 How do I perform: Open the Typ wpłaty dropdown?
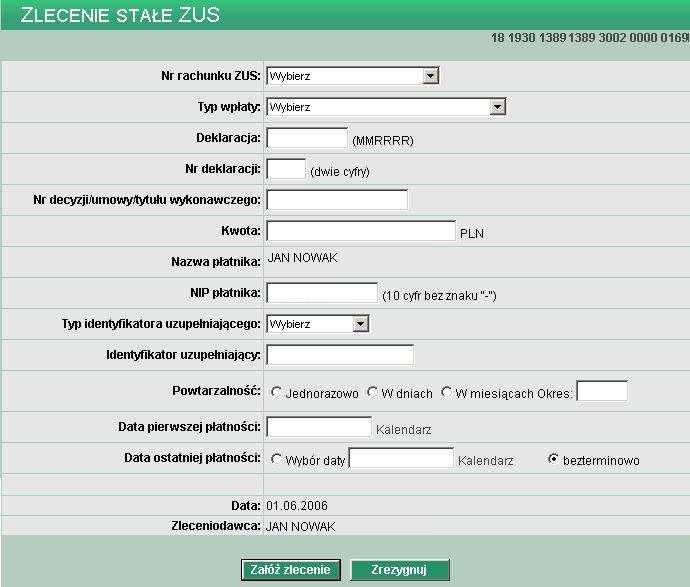(x=386, y=107)
